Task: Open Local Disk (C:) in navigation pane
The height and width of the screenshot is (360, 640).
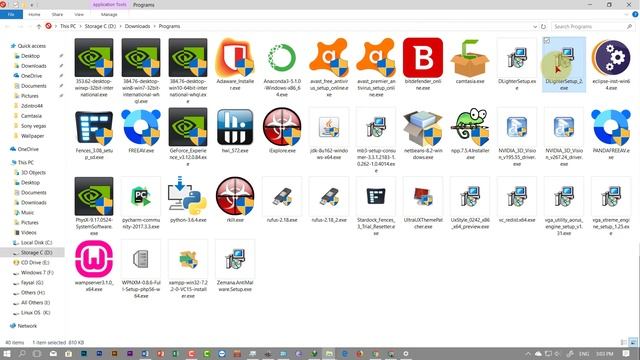Action: point(36,242)
